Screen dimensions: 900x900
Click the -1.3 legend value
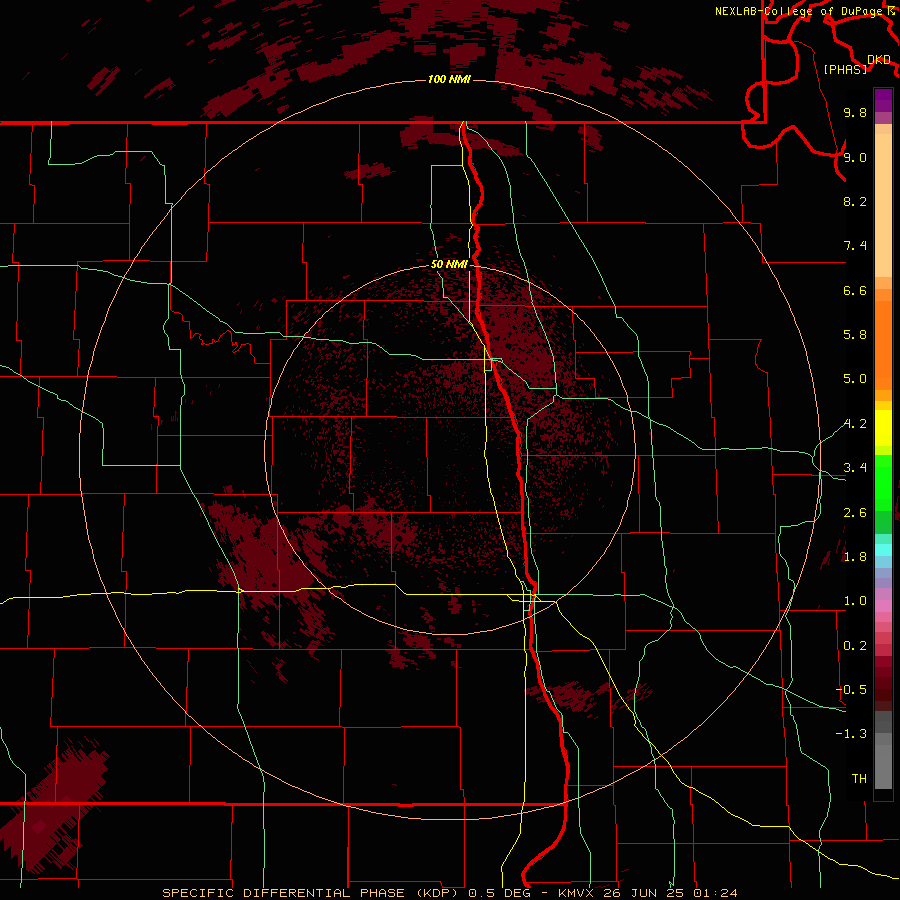[x=851, y=734]
